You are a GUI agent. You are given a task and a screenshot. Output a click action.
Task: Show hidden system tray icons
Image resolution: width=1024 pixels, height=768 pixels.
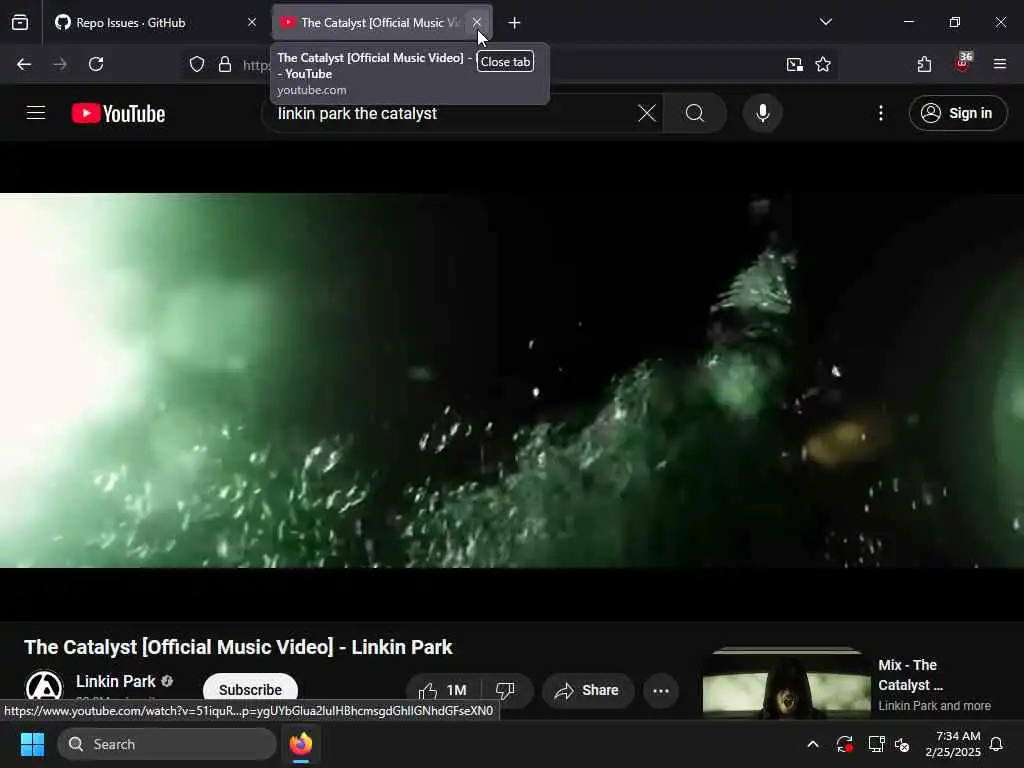click(x=813, y=744)
